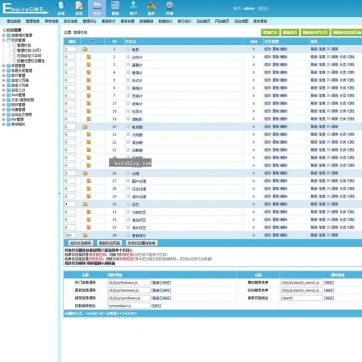Open 后台首页 in the secondary menu bar

(x=203, y=21)
